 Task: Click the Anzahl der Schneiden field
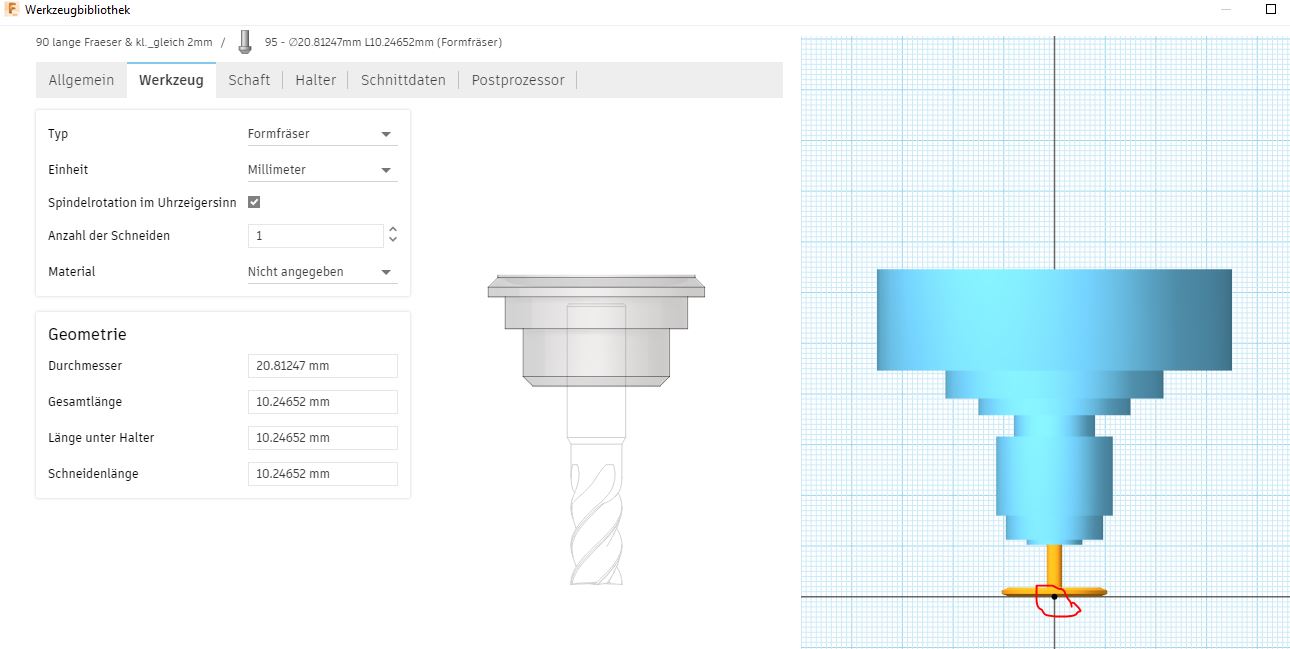click(315, 236)
